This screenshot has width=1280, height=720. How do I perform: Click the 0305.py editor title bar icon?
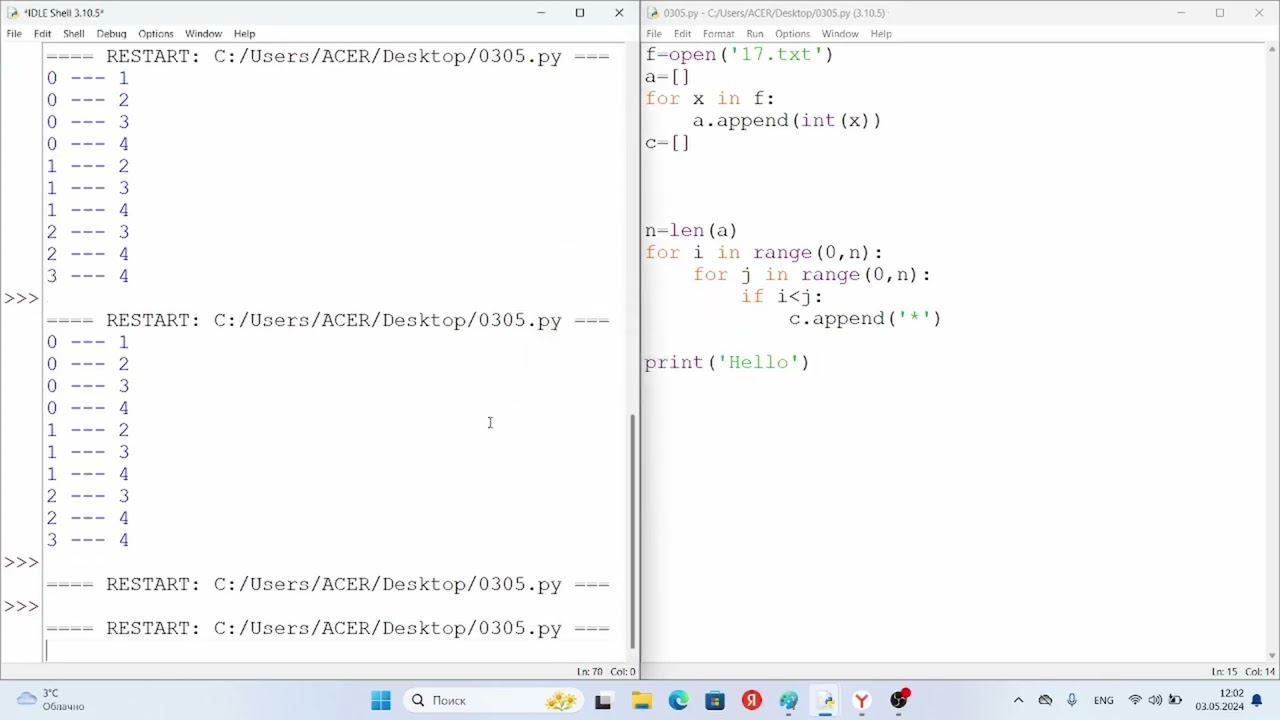652,13
